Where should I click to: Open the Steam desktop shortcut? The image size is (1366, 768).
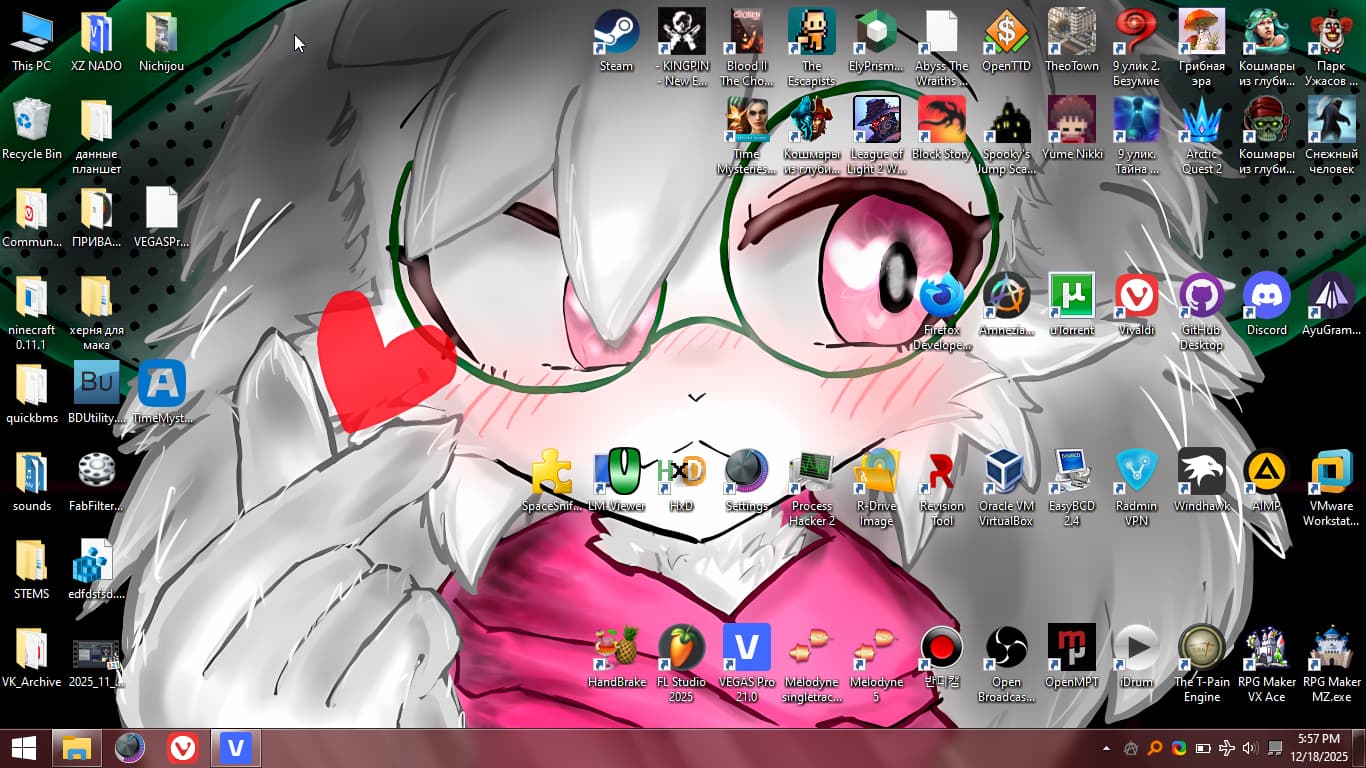click(x=616, y=34)
